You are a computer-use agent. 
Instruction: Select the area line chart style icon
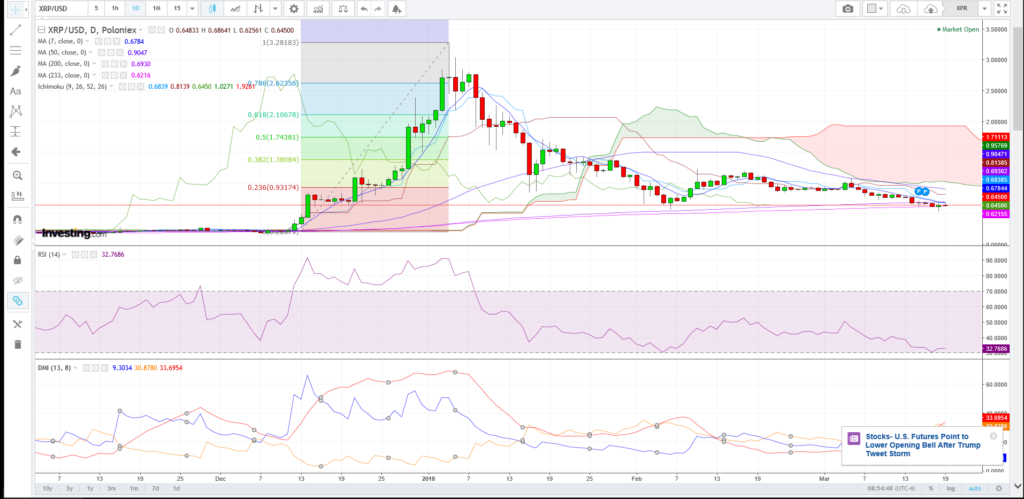coord(235,8)
